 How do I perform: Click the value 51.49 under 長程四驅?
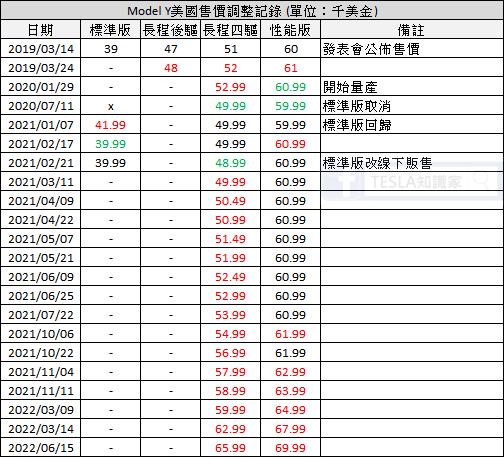[x=230, y=239]
